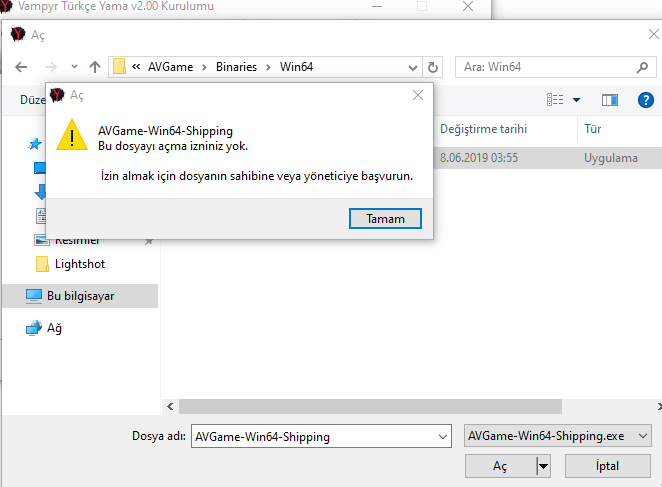Open the Aç button split arrow
The width and height of the screenshot is (662, 487).
[543, 466]
